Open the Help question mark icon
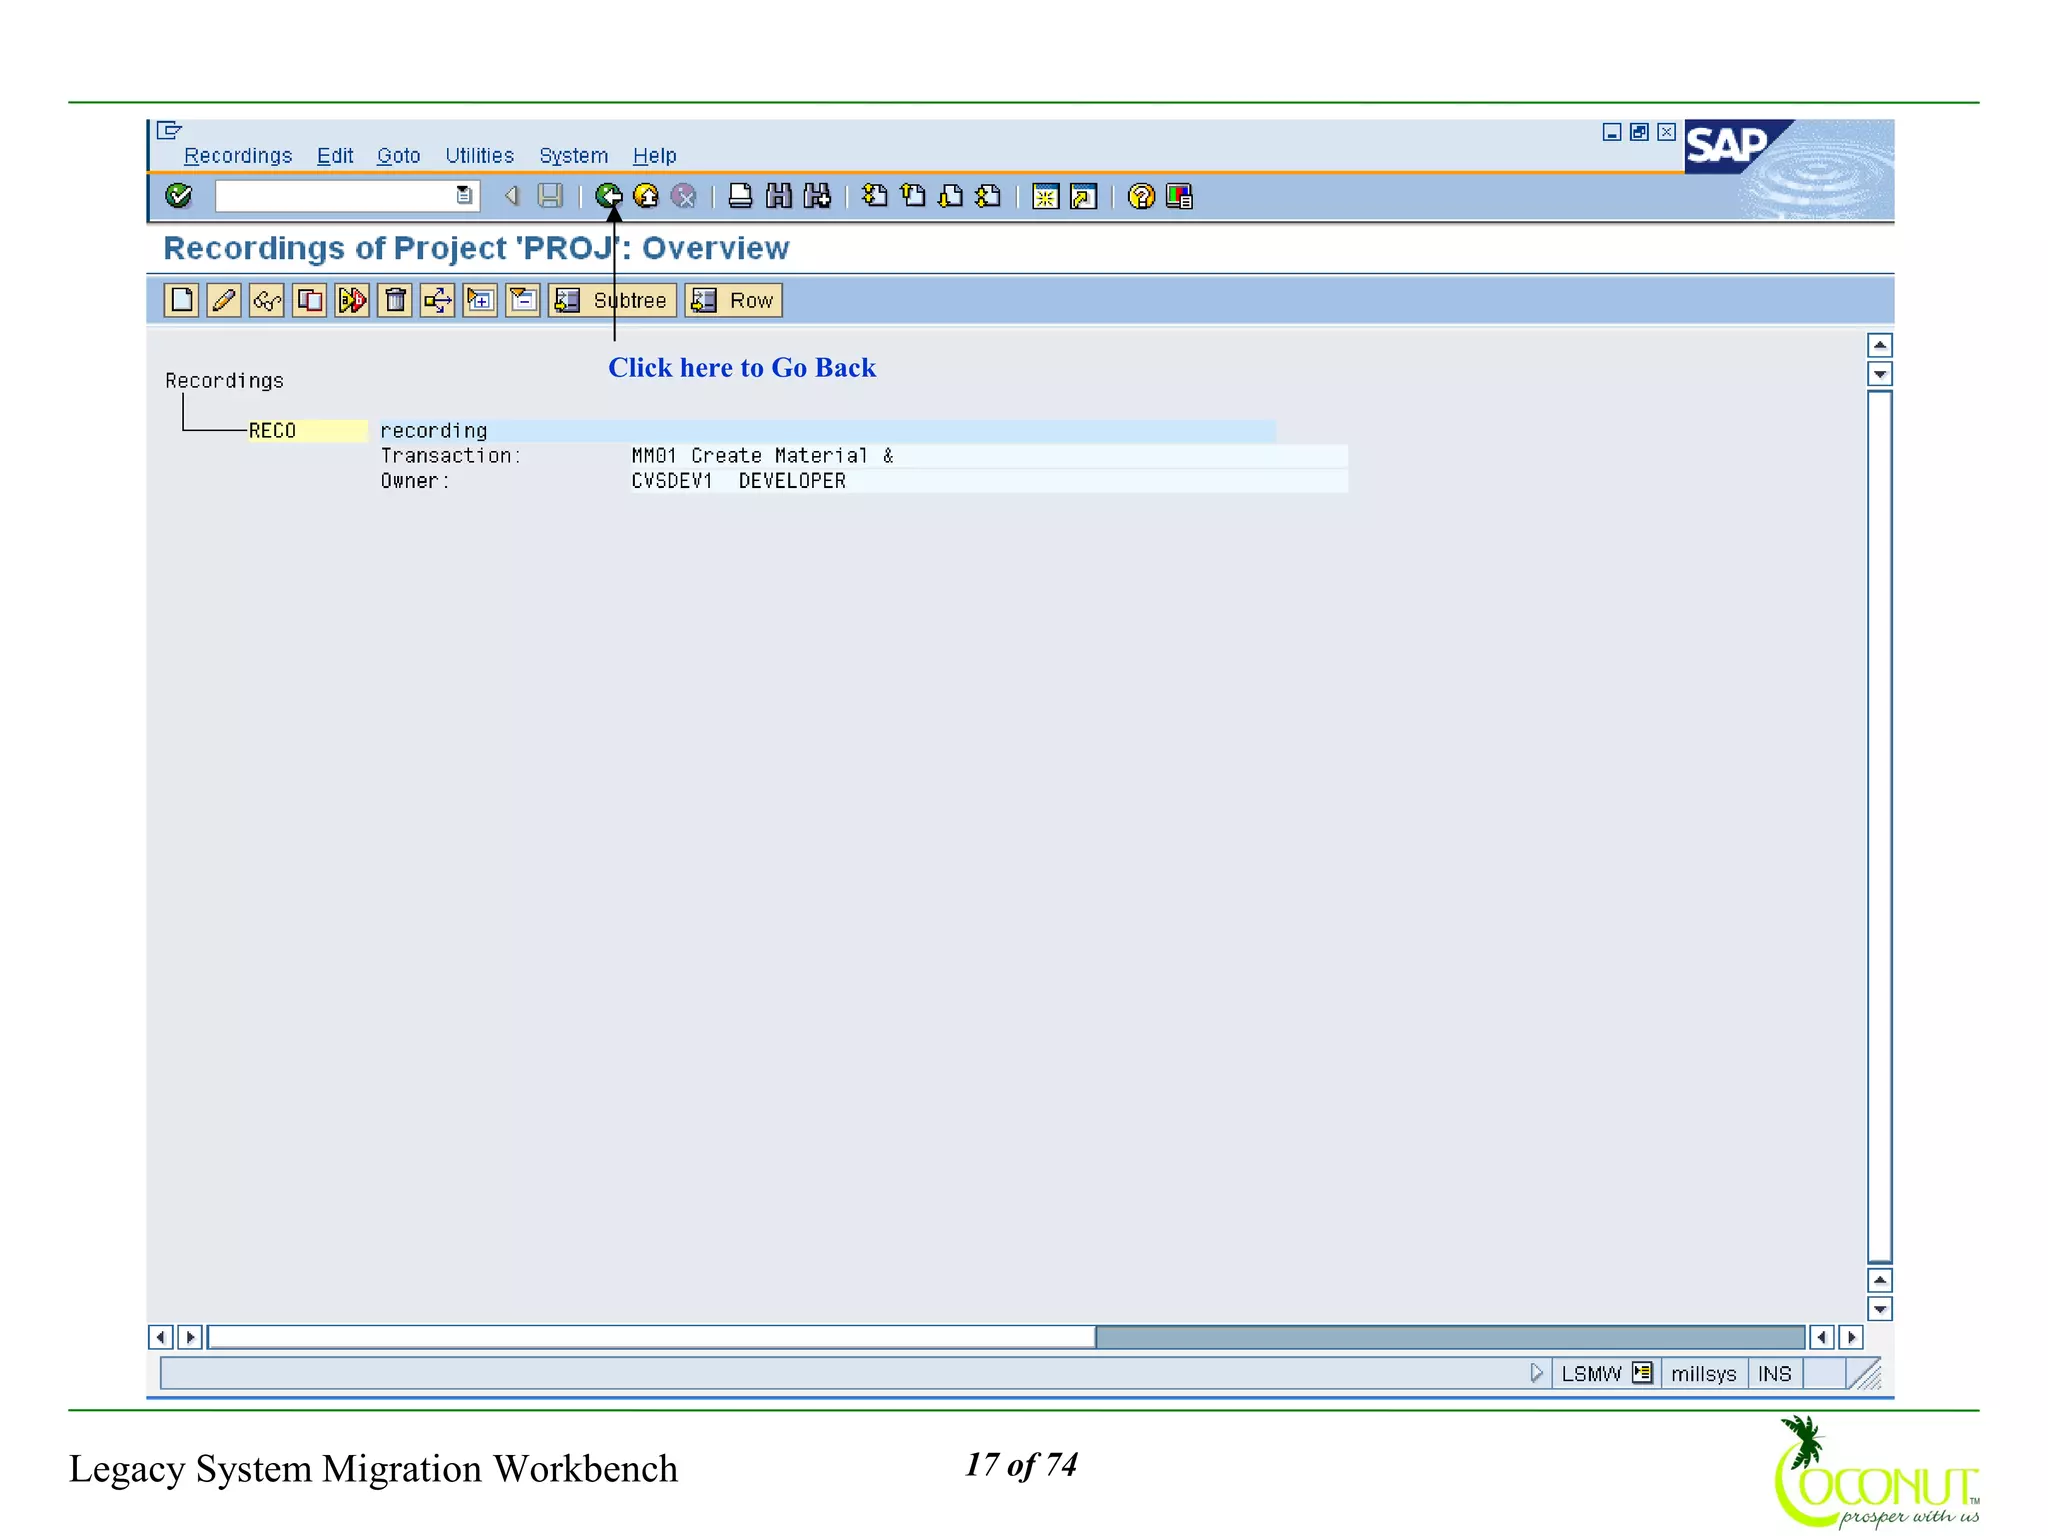2048x1536 pixels. [1141, 197]
